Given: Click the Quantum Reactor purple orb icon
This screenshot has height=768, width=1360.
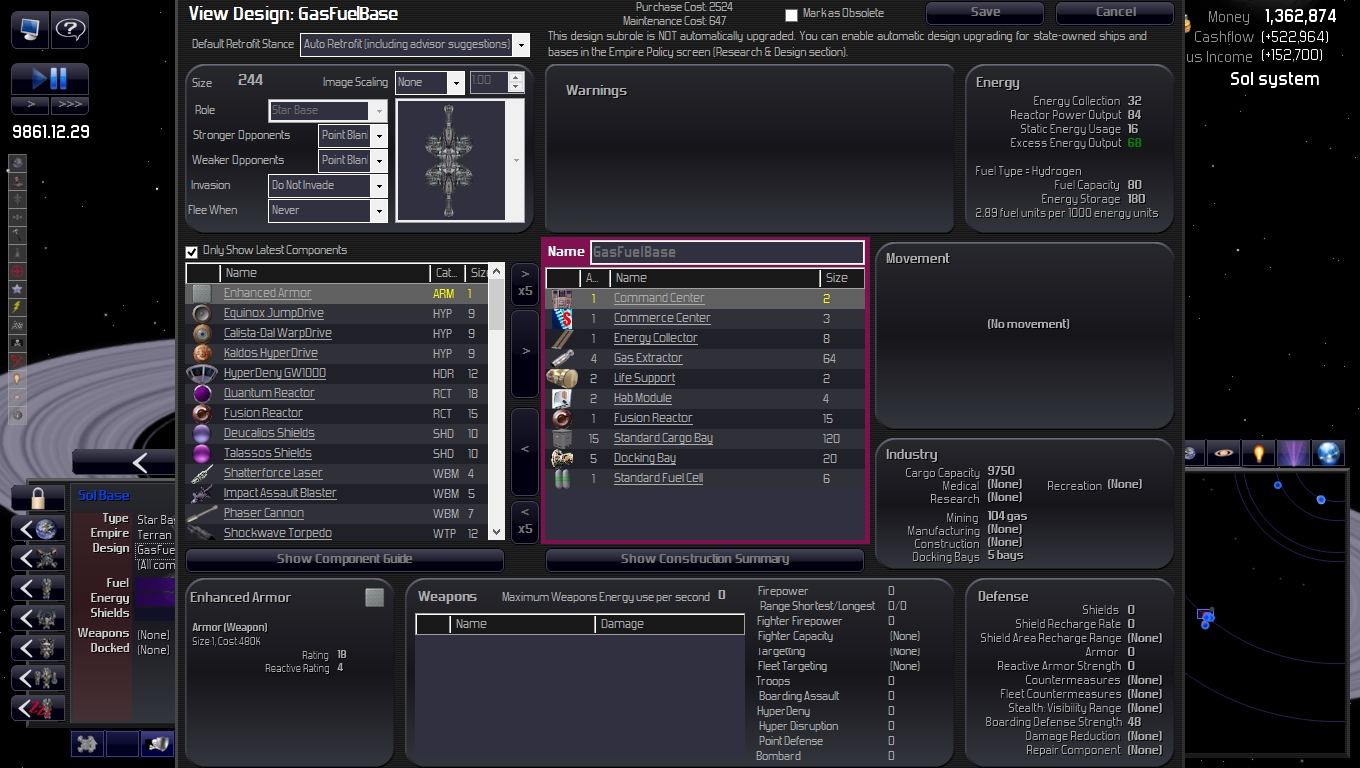Looking at the screenshot, I should coord(202,393).
